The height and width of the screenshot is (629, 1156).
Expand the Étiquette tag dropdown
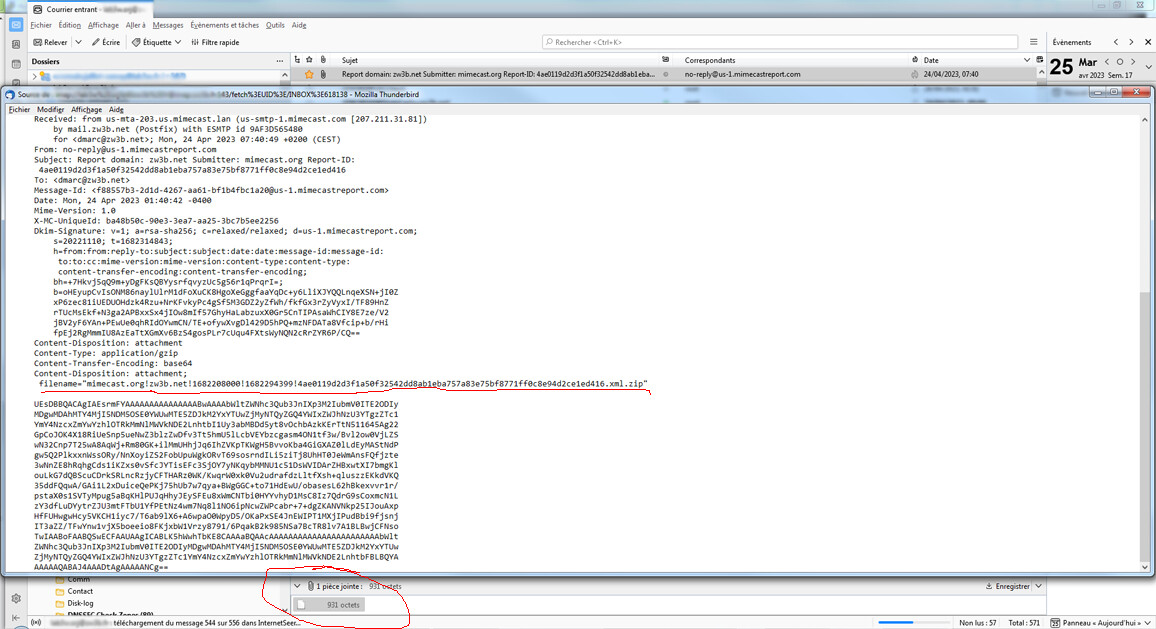coord(178,43)
